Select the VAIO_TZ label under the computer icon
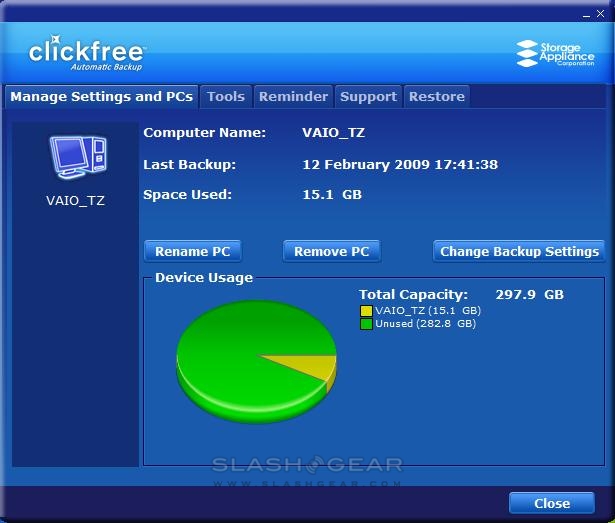Image resolution: width=615 pixels, height=523 pixels. (x=75, y=200)
